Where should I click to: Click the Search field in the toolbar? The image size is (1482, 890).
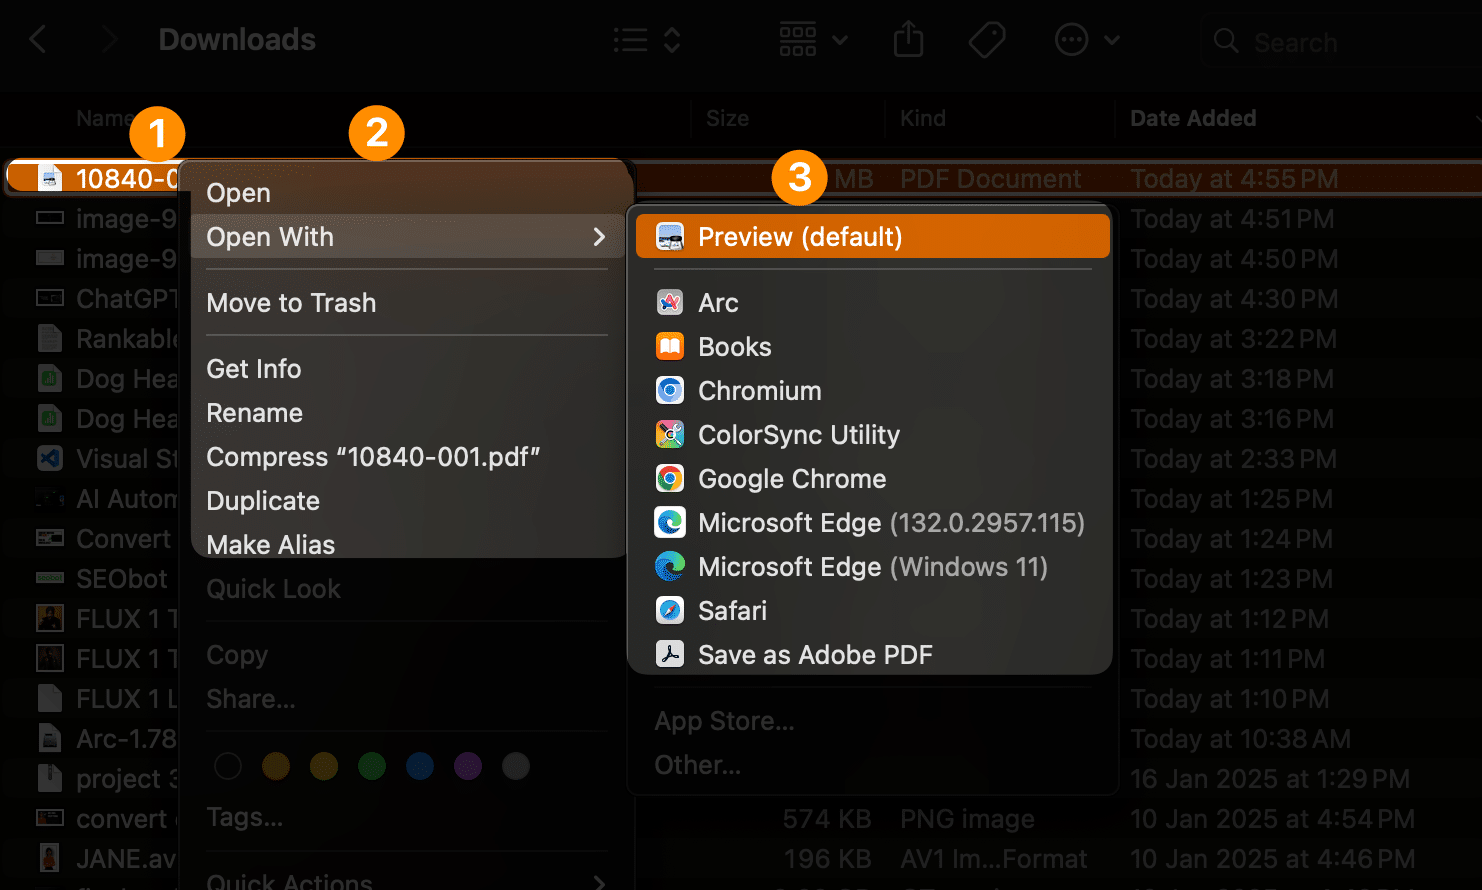pyautogui.click(x=1340, y=42)
